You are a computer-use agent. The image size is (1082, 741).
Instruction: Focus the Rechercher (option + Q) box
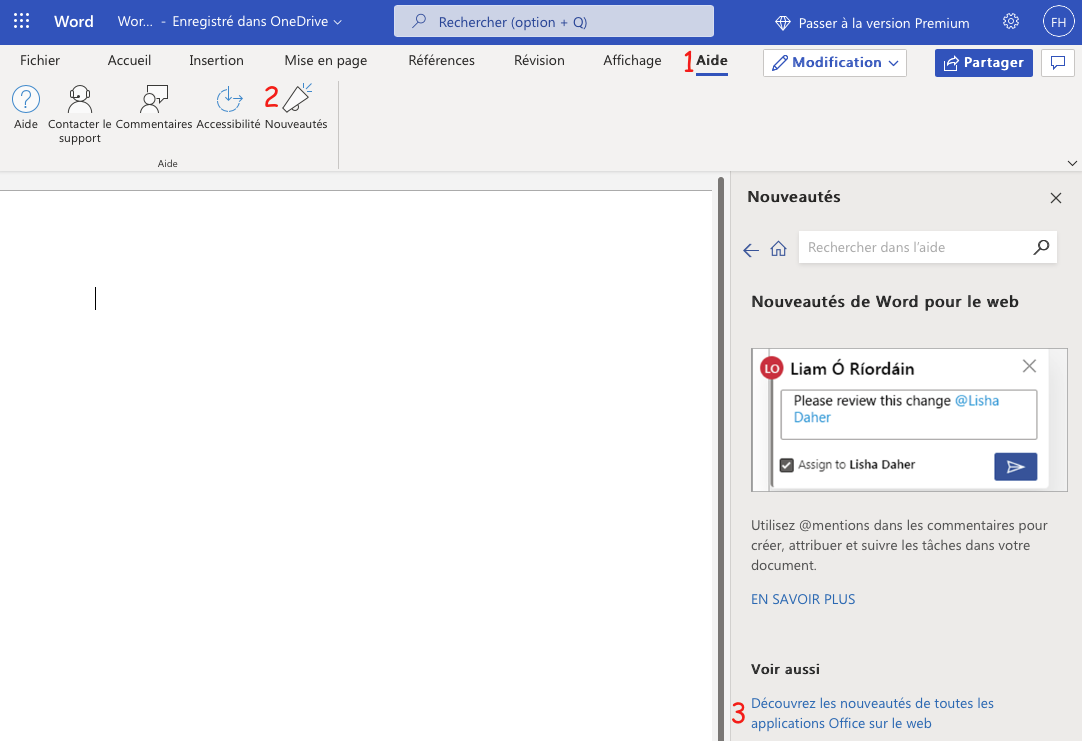553,21
